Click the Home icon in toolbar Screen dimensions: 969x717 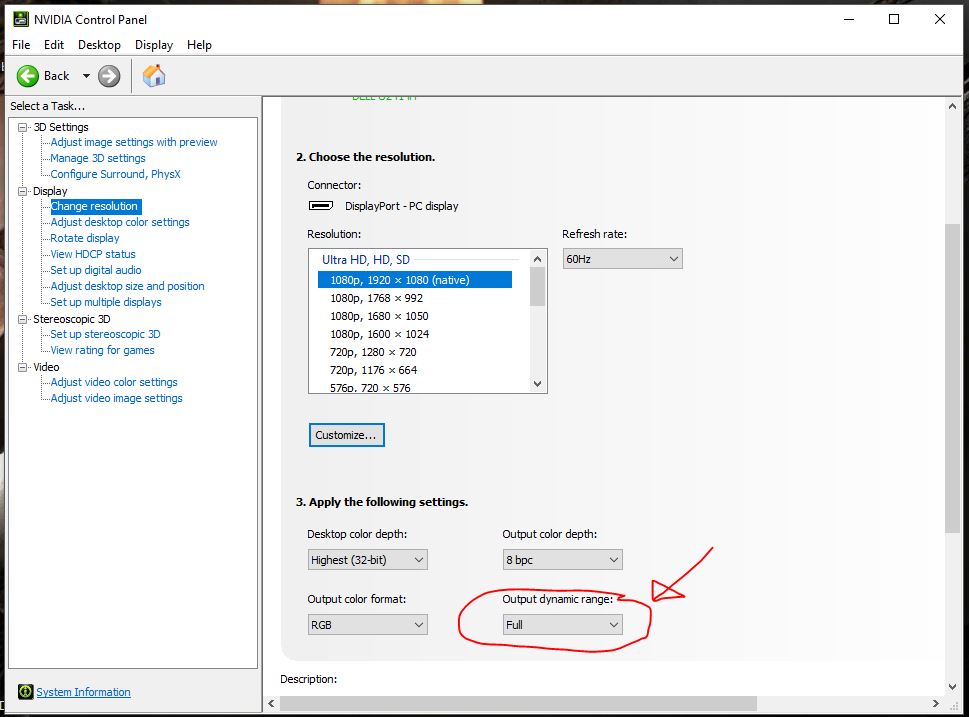154,76
